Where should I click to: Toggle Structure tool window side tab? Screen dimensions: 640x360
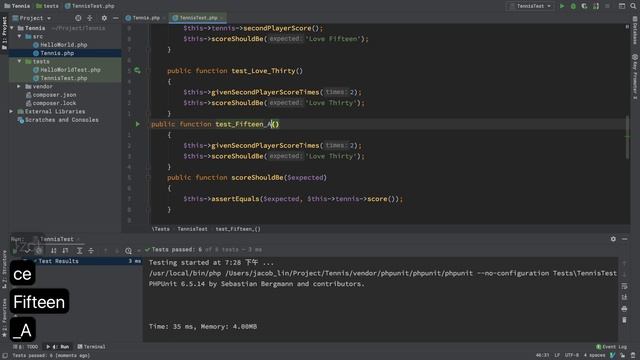[4, 269]
